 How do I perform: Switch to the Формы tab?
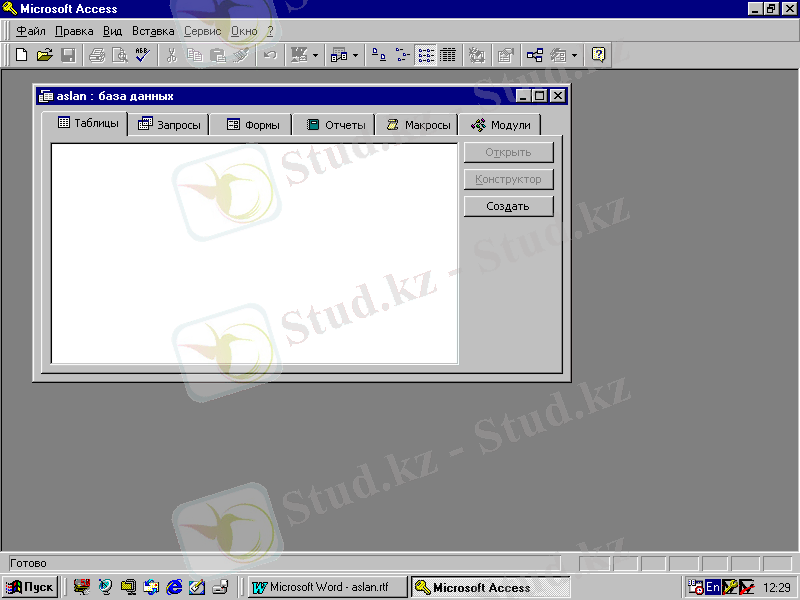pos(253,124)
